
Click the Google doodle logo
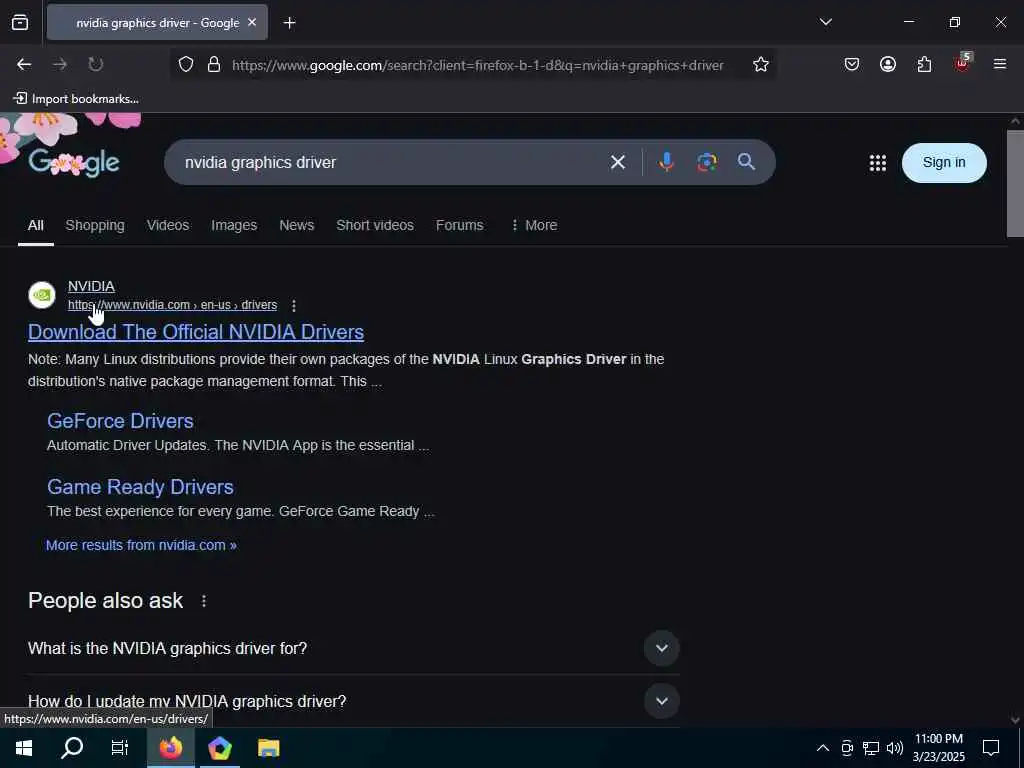[x=74, y=163]
